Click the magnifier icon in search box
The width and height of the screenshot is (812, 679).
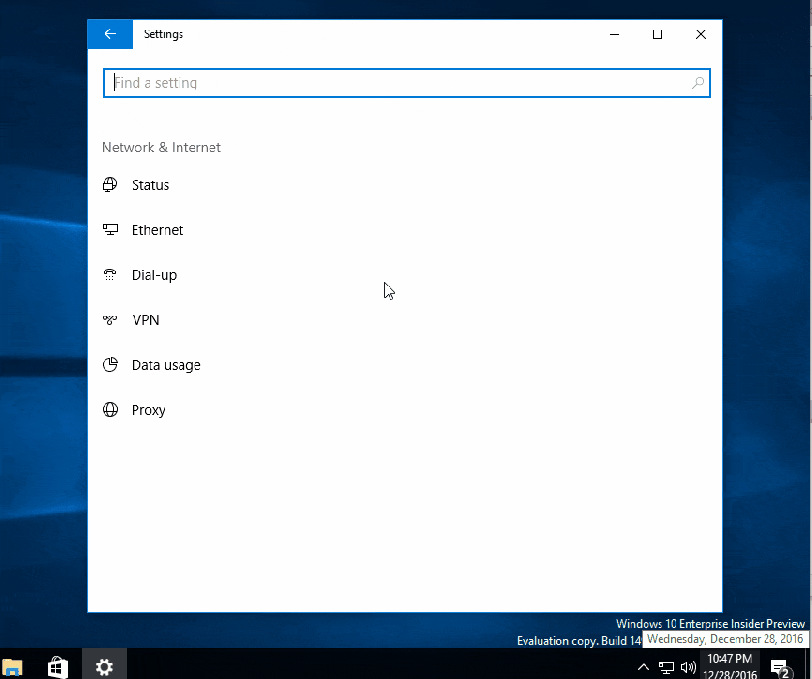(x=697, y=83)
